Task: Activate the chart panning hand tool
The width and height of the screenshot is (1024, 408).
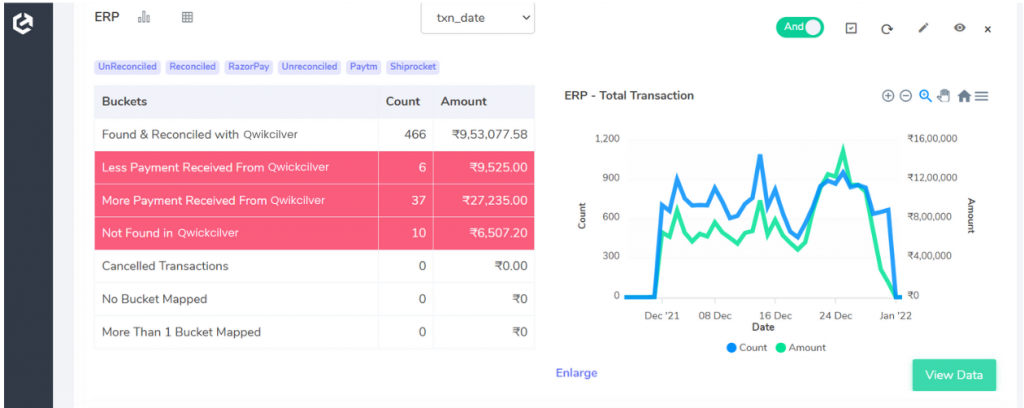Action: 943,96
